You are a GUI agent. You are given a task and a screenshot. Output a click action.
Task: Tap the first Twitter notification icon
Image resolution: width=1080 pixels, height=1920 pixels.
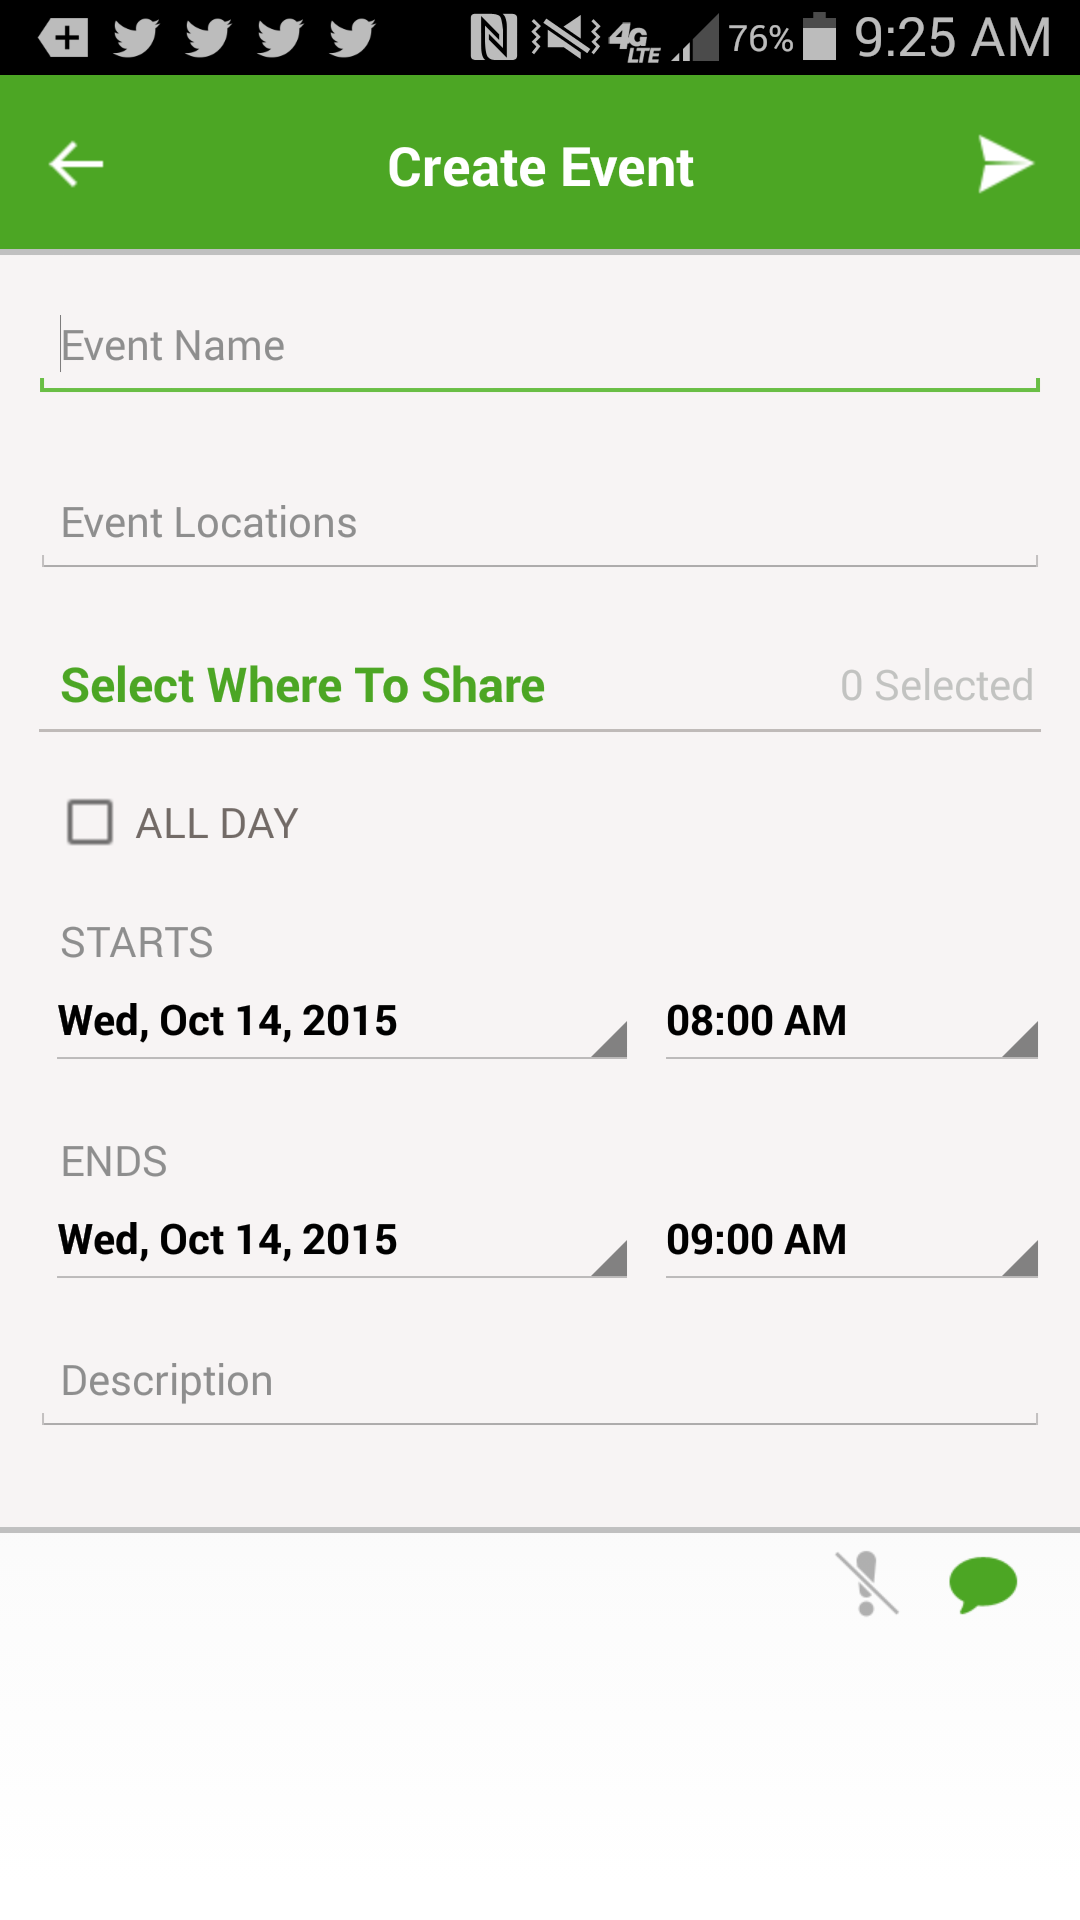136,38
